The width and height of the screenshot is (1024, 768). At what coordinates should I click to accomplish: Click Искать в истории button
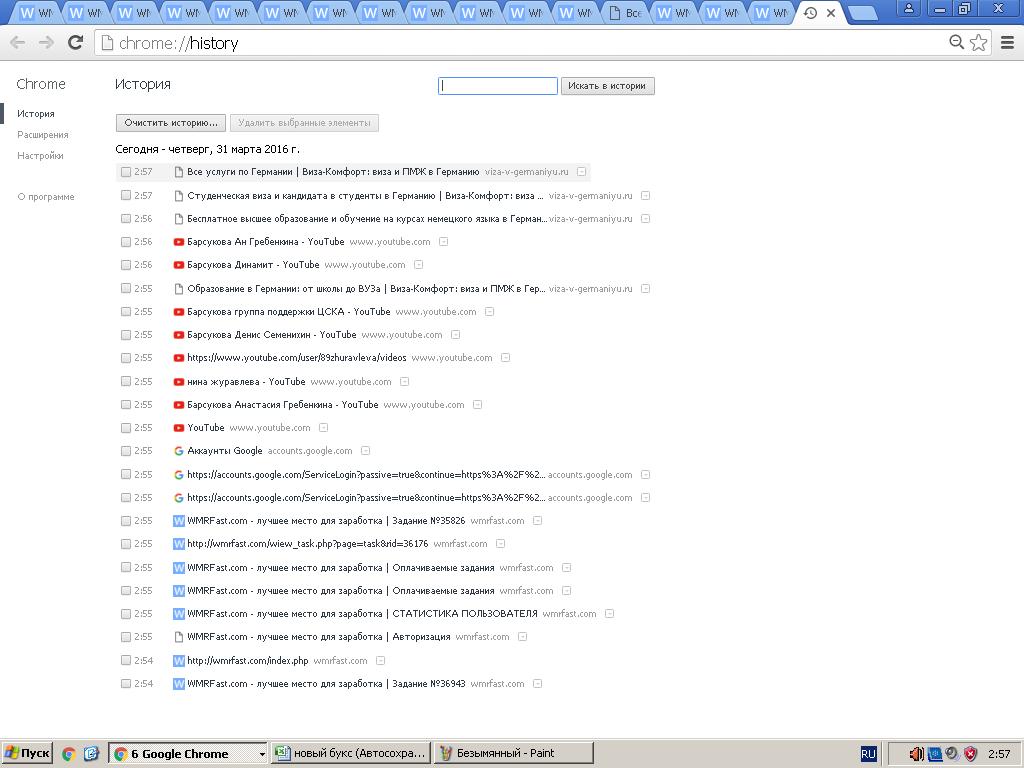point(607,86)
